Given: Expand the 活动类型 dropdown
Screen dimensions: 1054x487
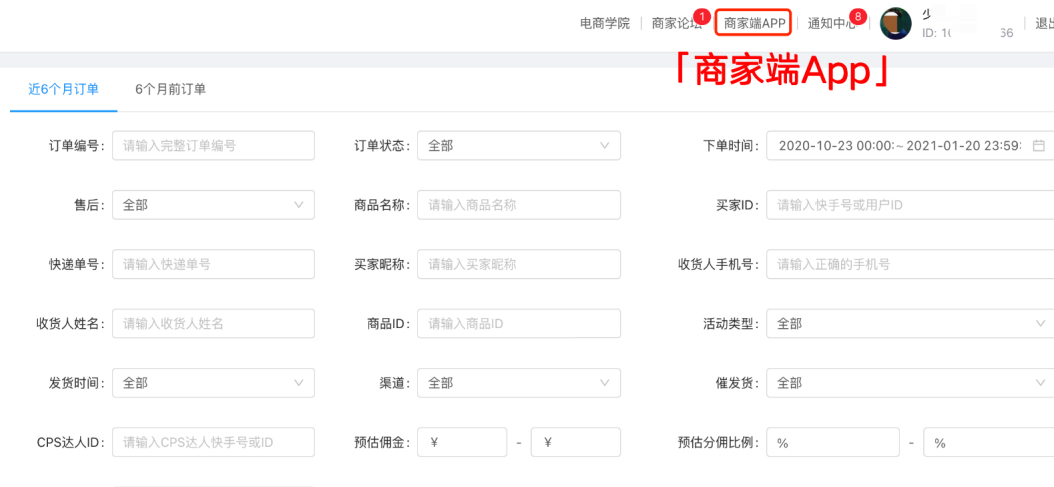Looking at the screenshot, I should tap(910, 324).
